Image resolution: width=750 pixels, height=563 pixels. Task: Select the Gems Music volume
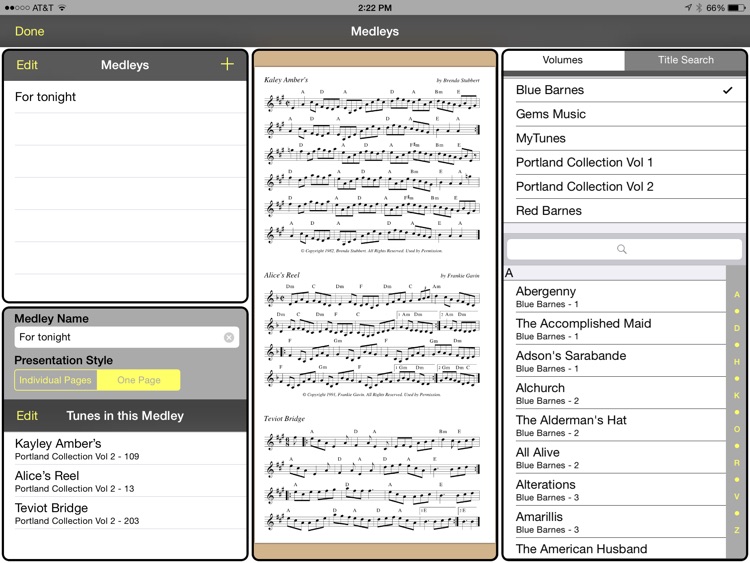tap(625, 114)
